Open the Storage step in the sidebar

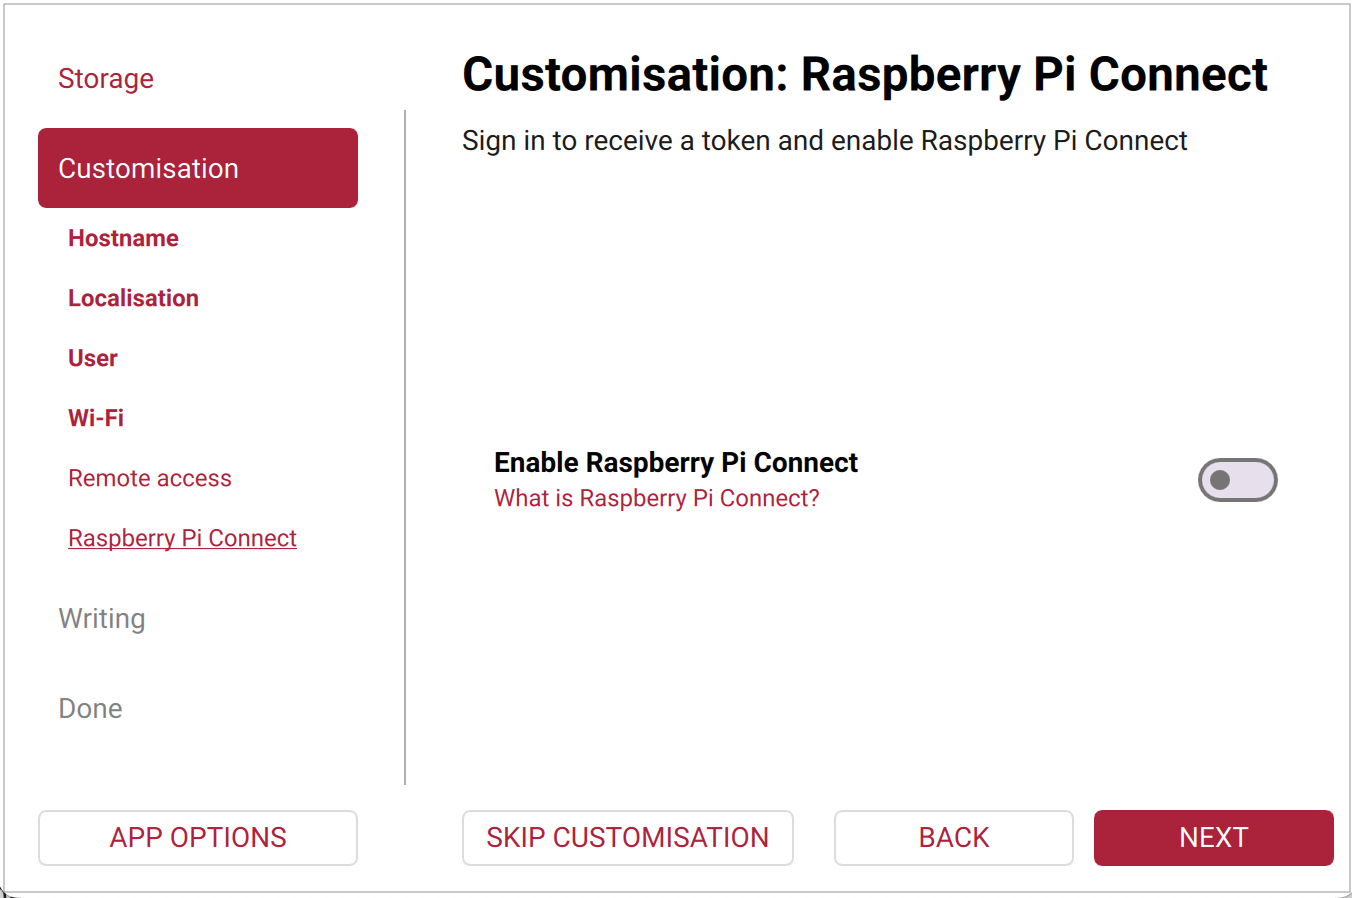[106, 78]
